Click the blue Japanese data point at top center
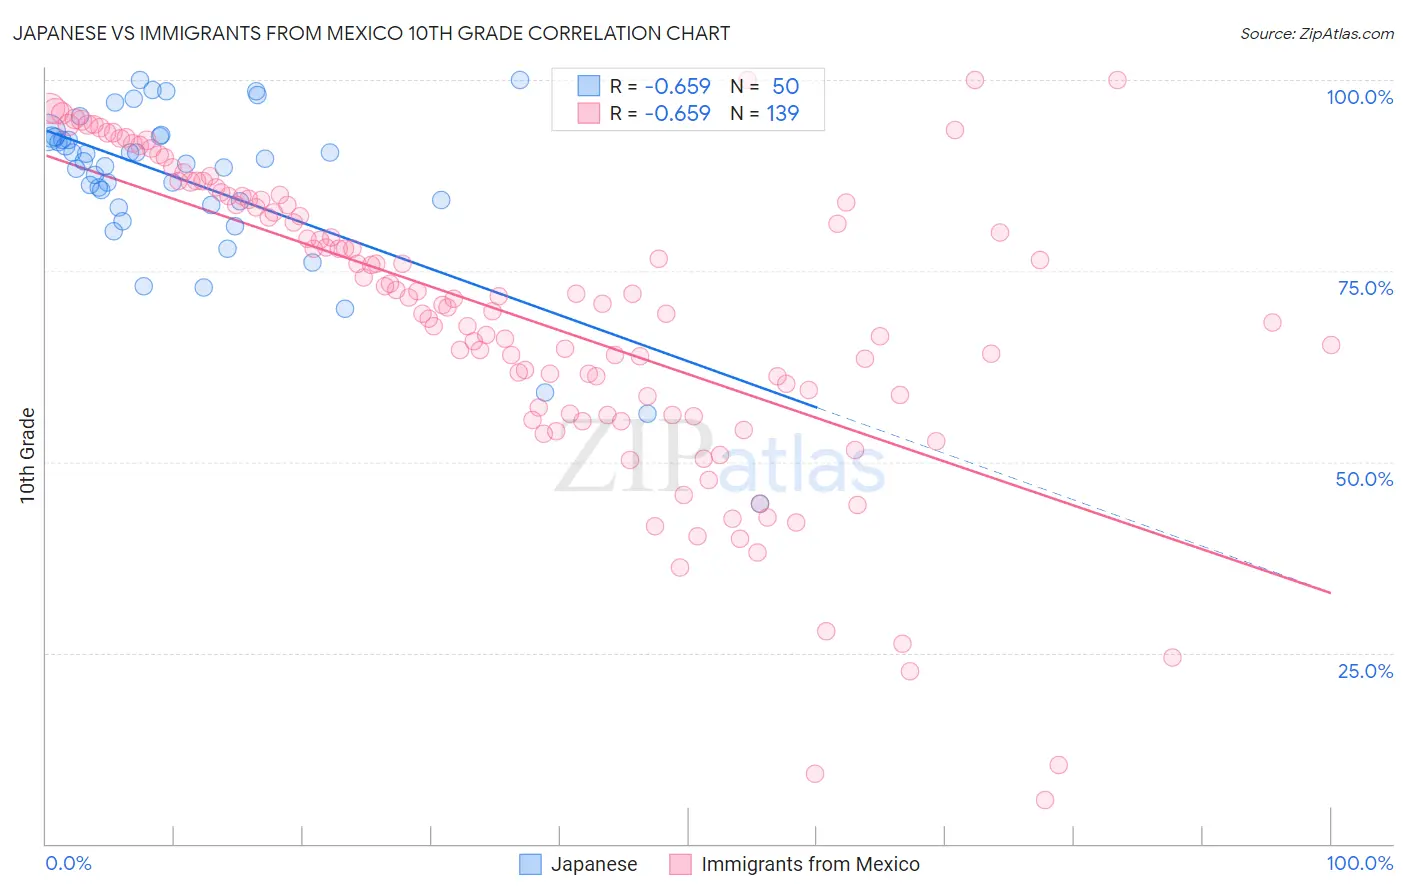Screen dimensions: 1406x892 pos(520,80)
